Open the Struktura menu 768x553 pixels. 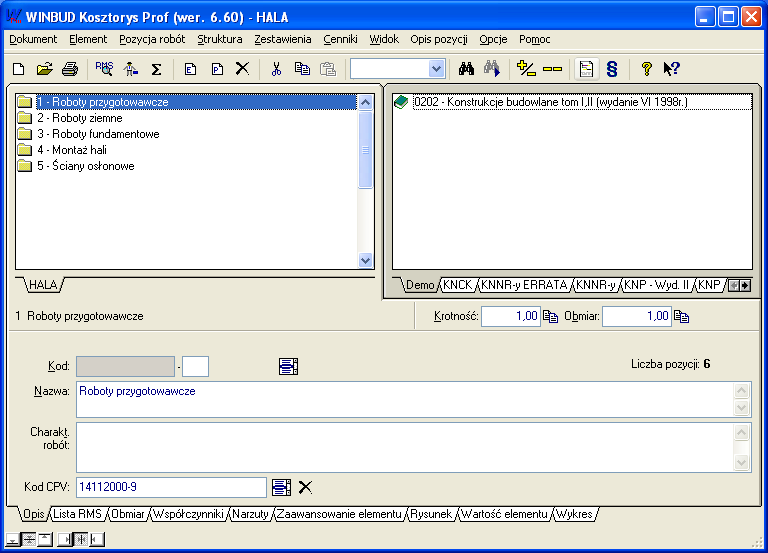point(220,39)
